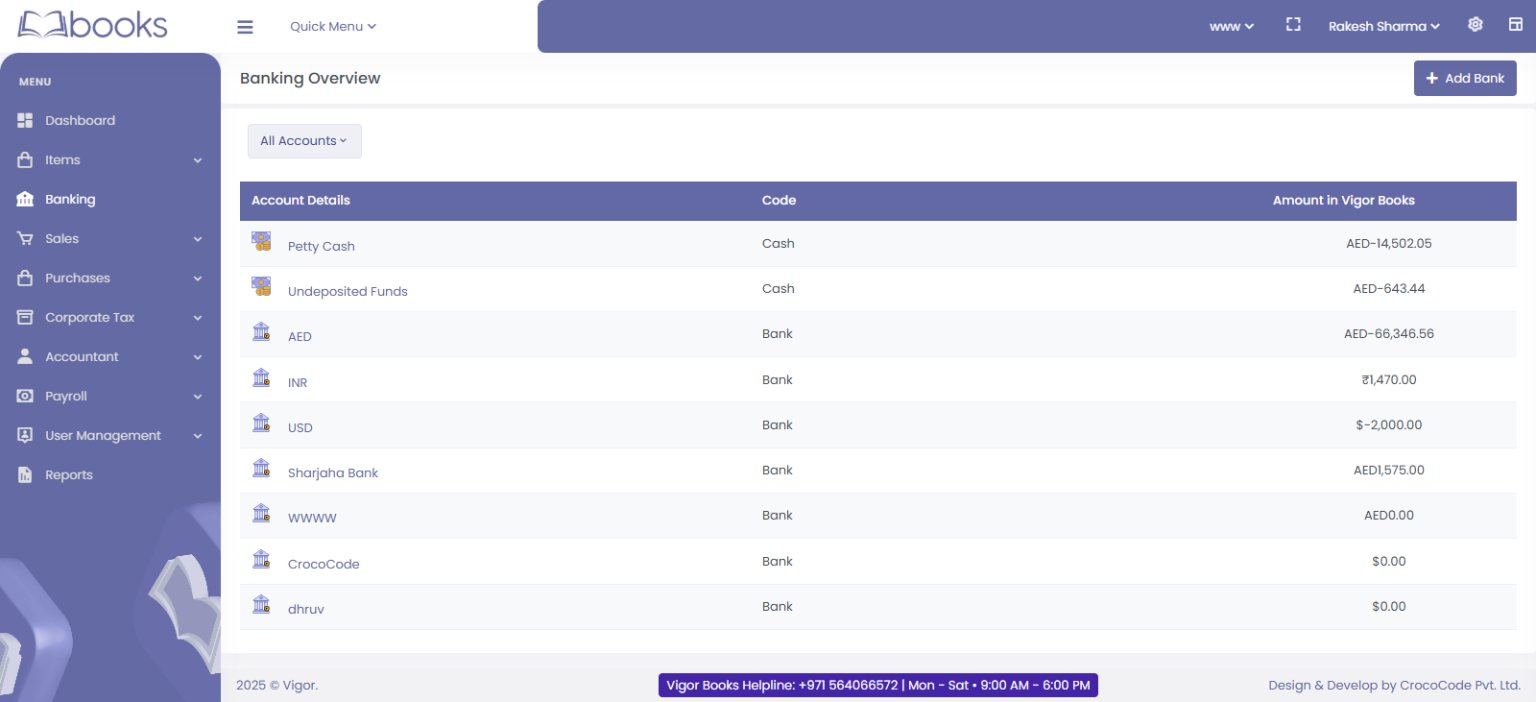Image resolution: width=1536 pixels, height=702 pixels.
Task: Click the Vigor books logo
Action: (x=92, y=24)
